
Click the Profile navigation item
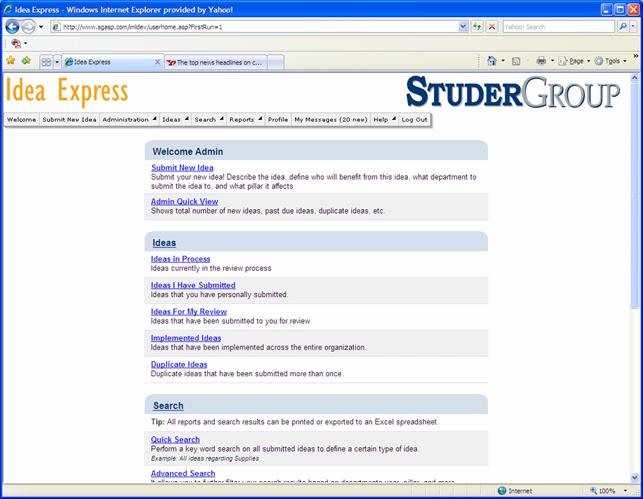278,120
